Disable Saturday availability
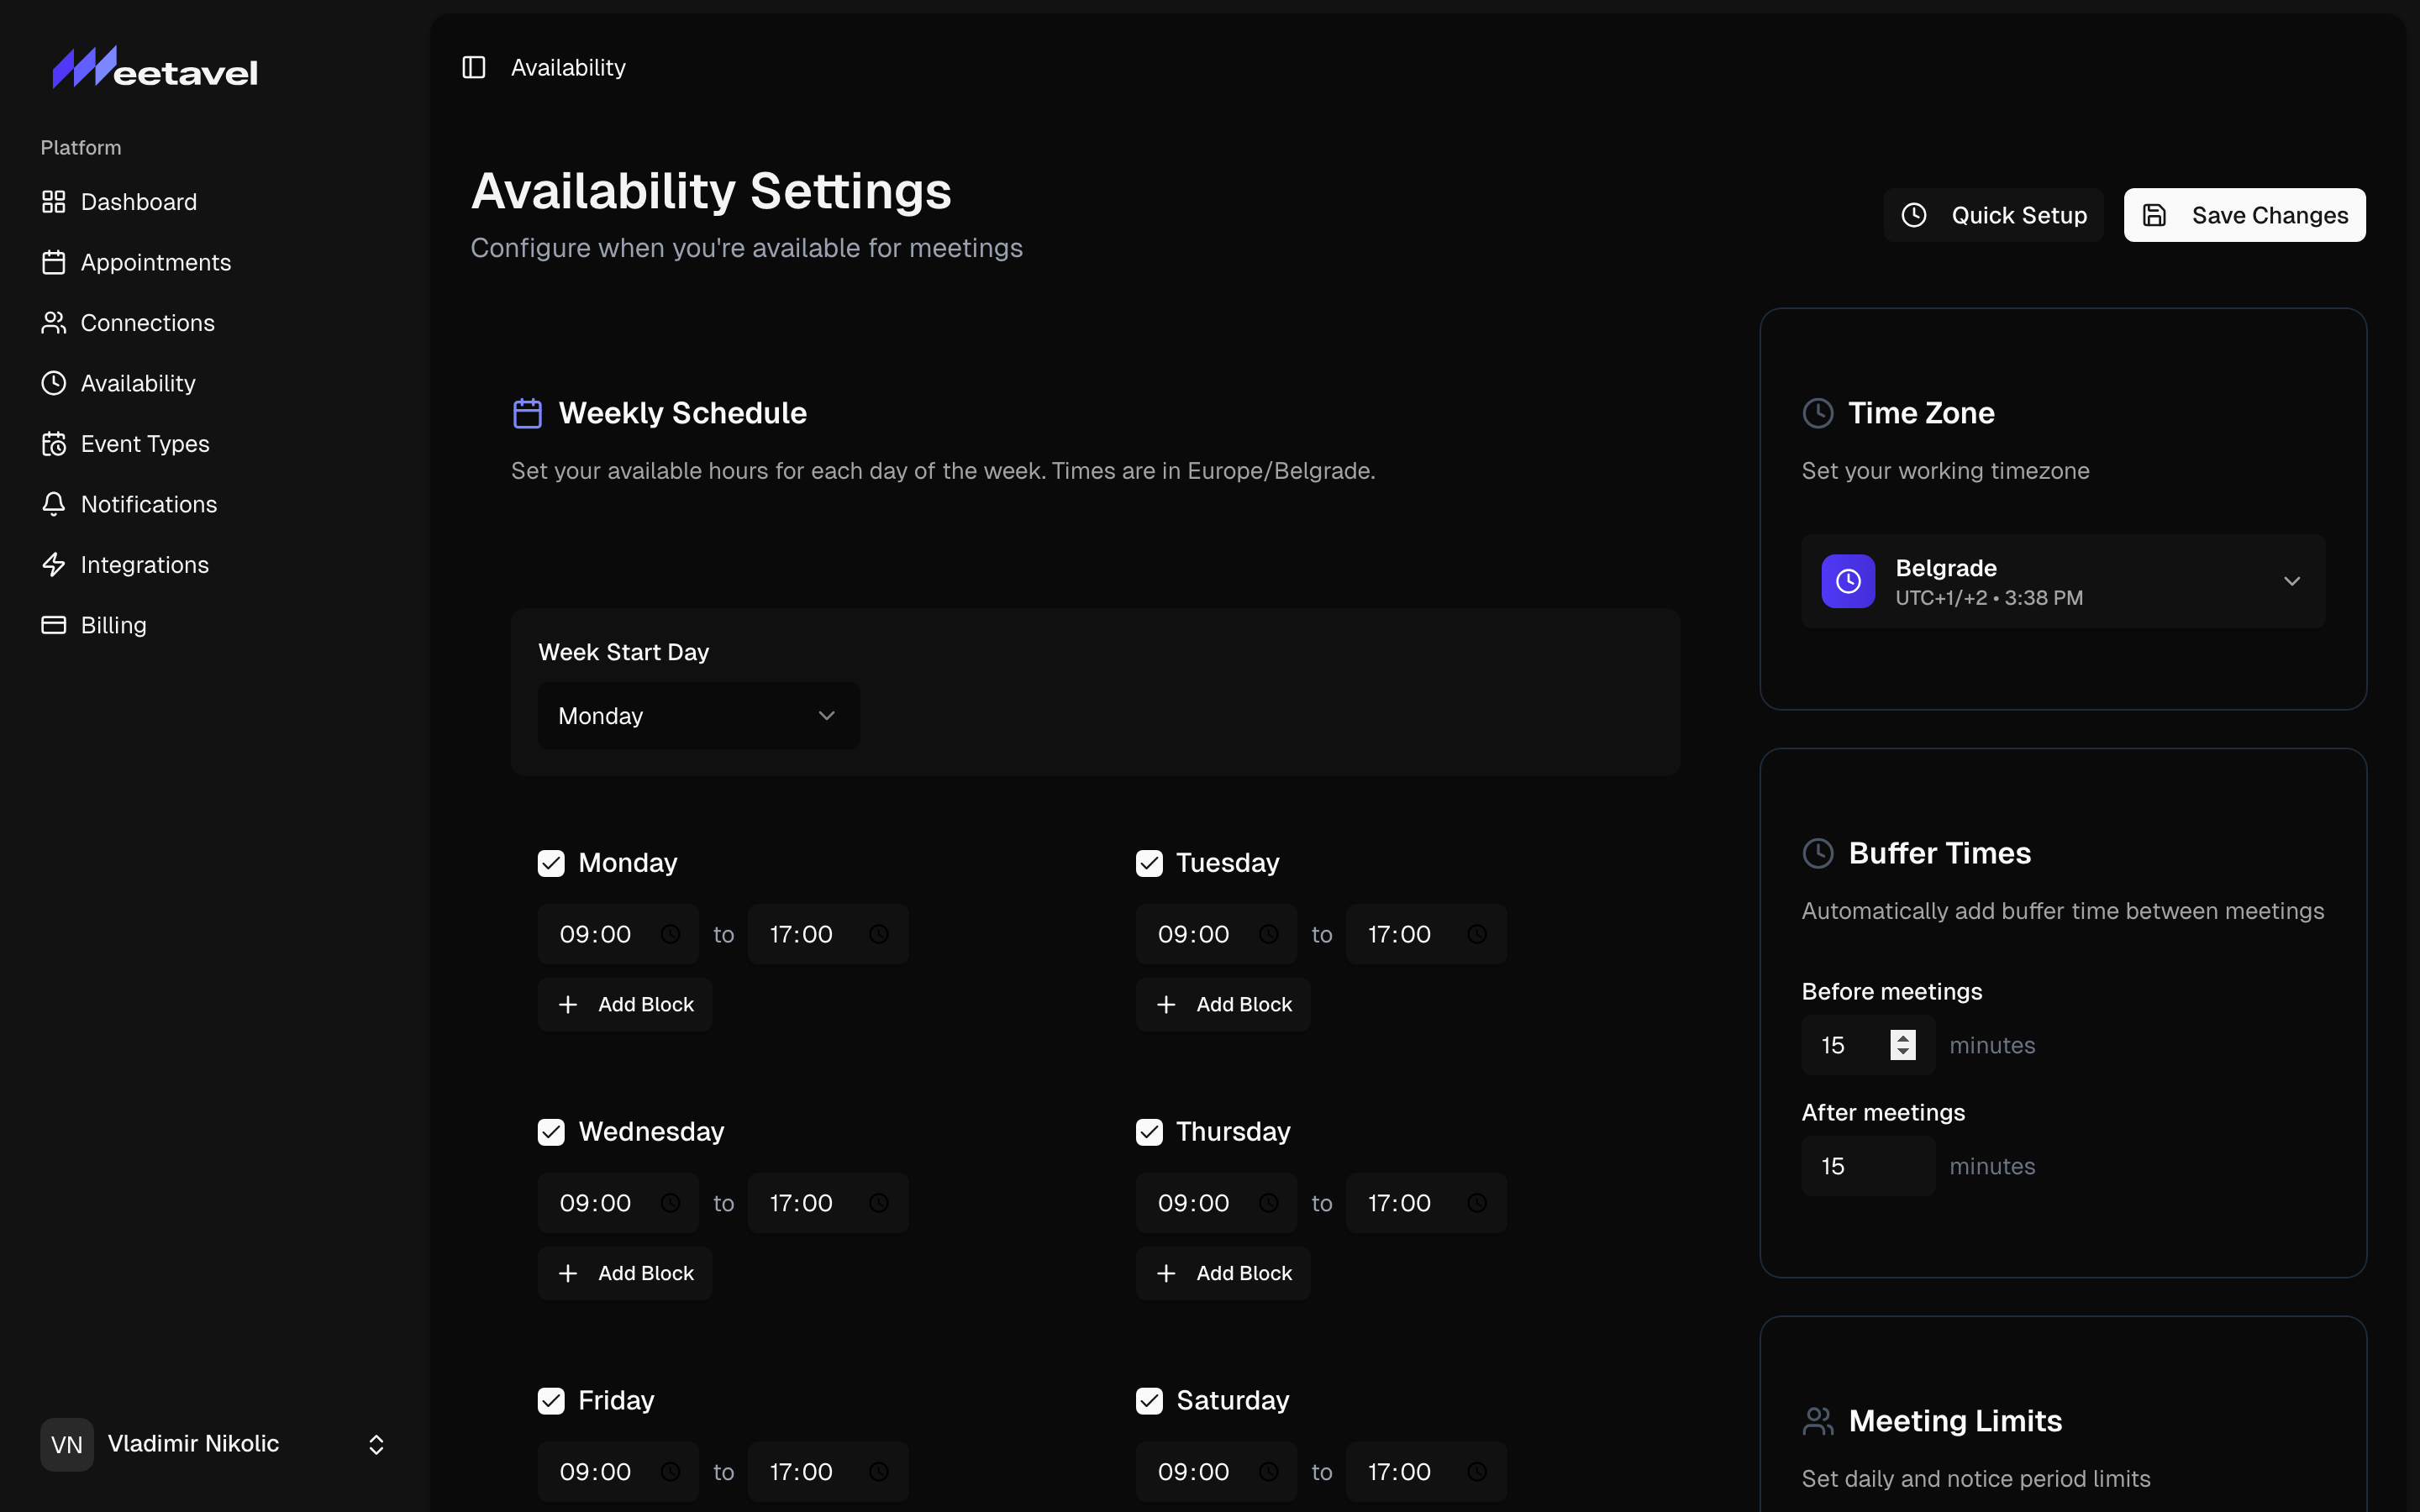The image size is (2420, 1512). pyautogui.click(x=1148, y=1400)
